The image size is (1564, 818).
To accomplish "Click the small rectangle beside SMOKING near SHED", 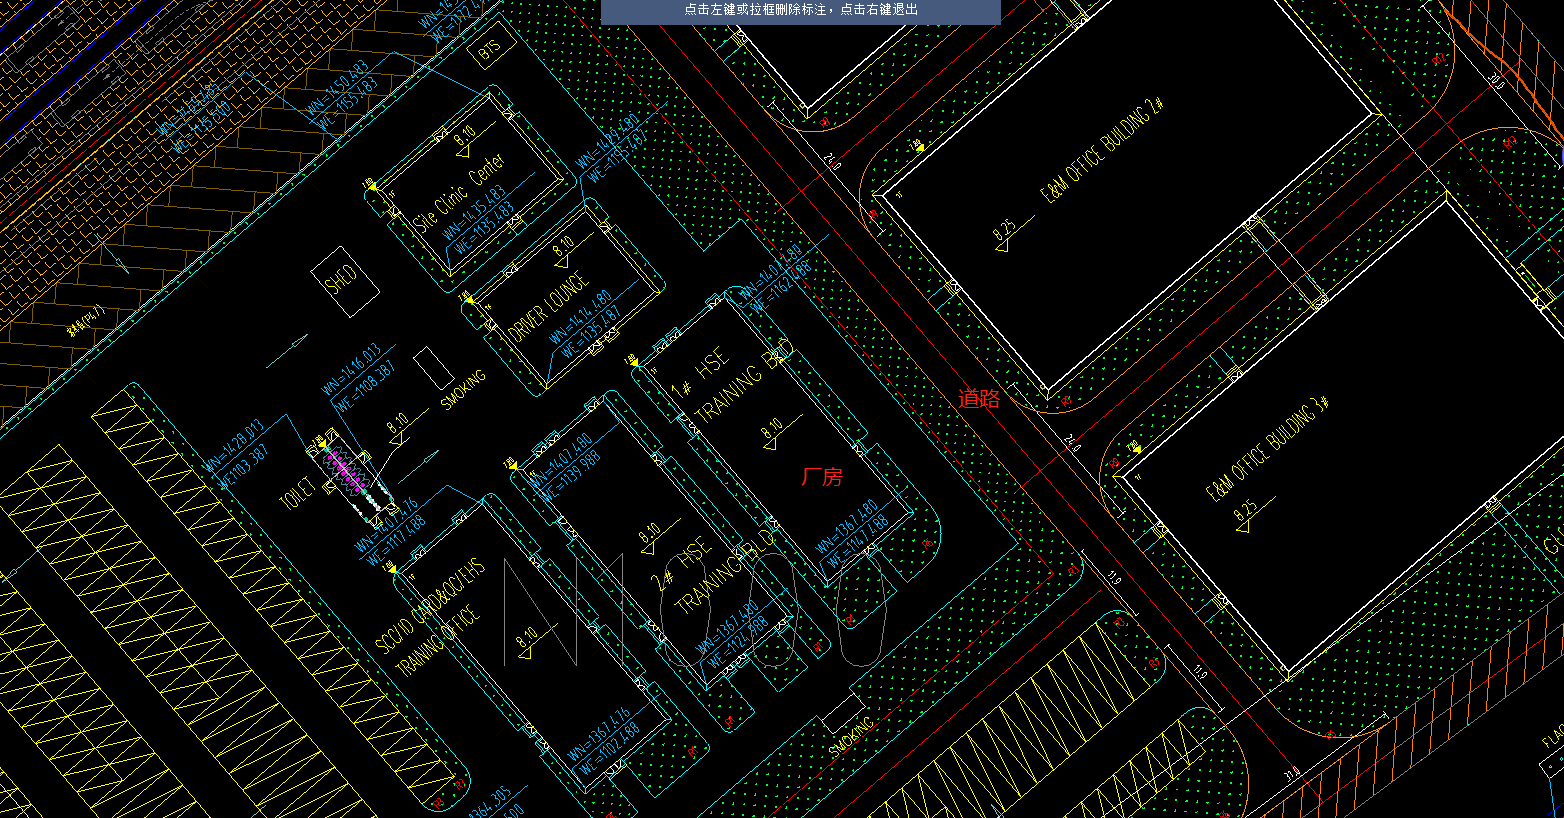I will click(x=434, y=368).
